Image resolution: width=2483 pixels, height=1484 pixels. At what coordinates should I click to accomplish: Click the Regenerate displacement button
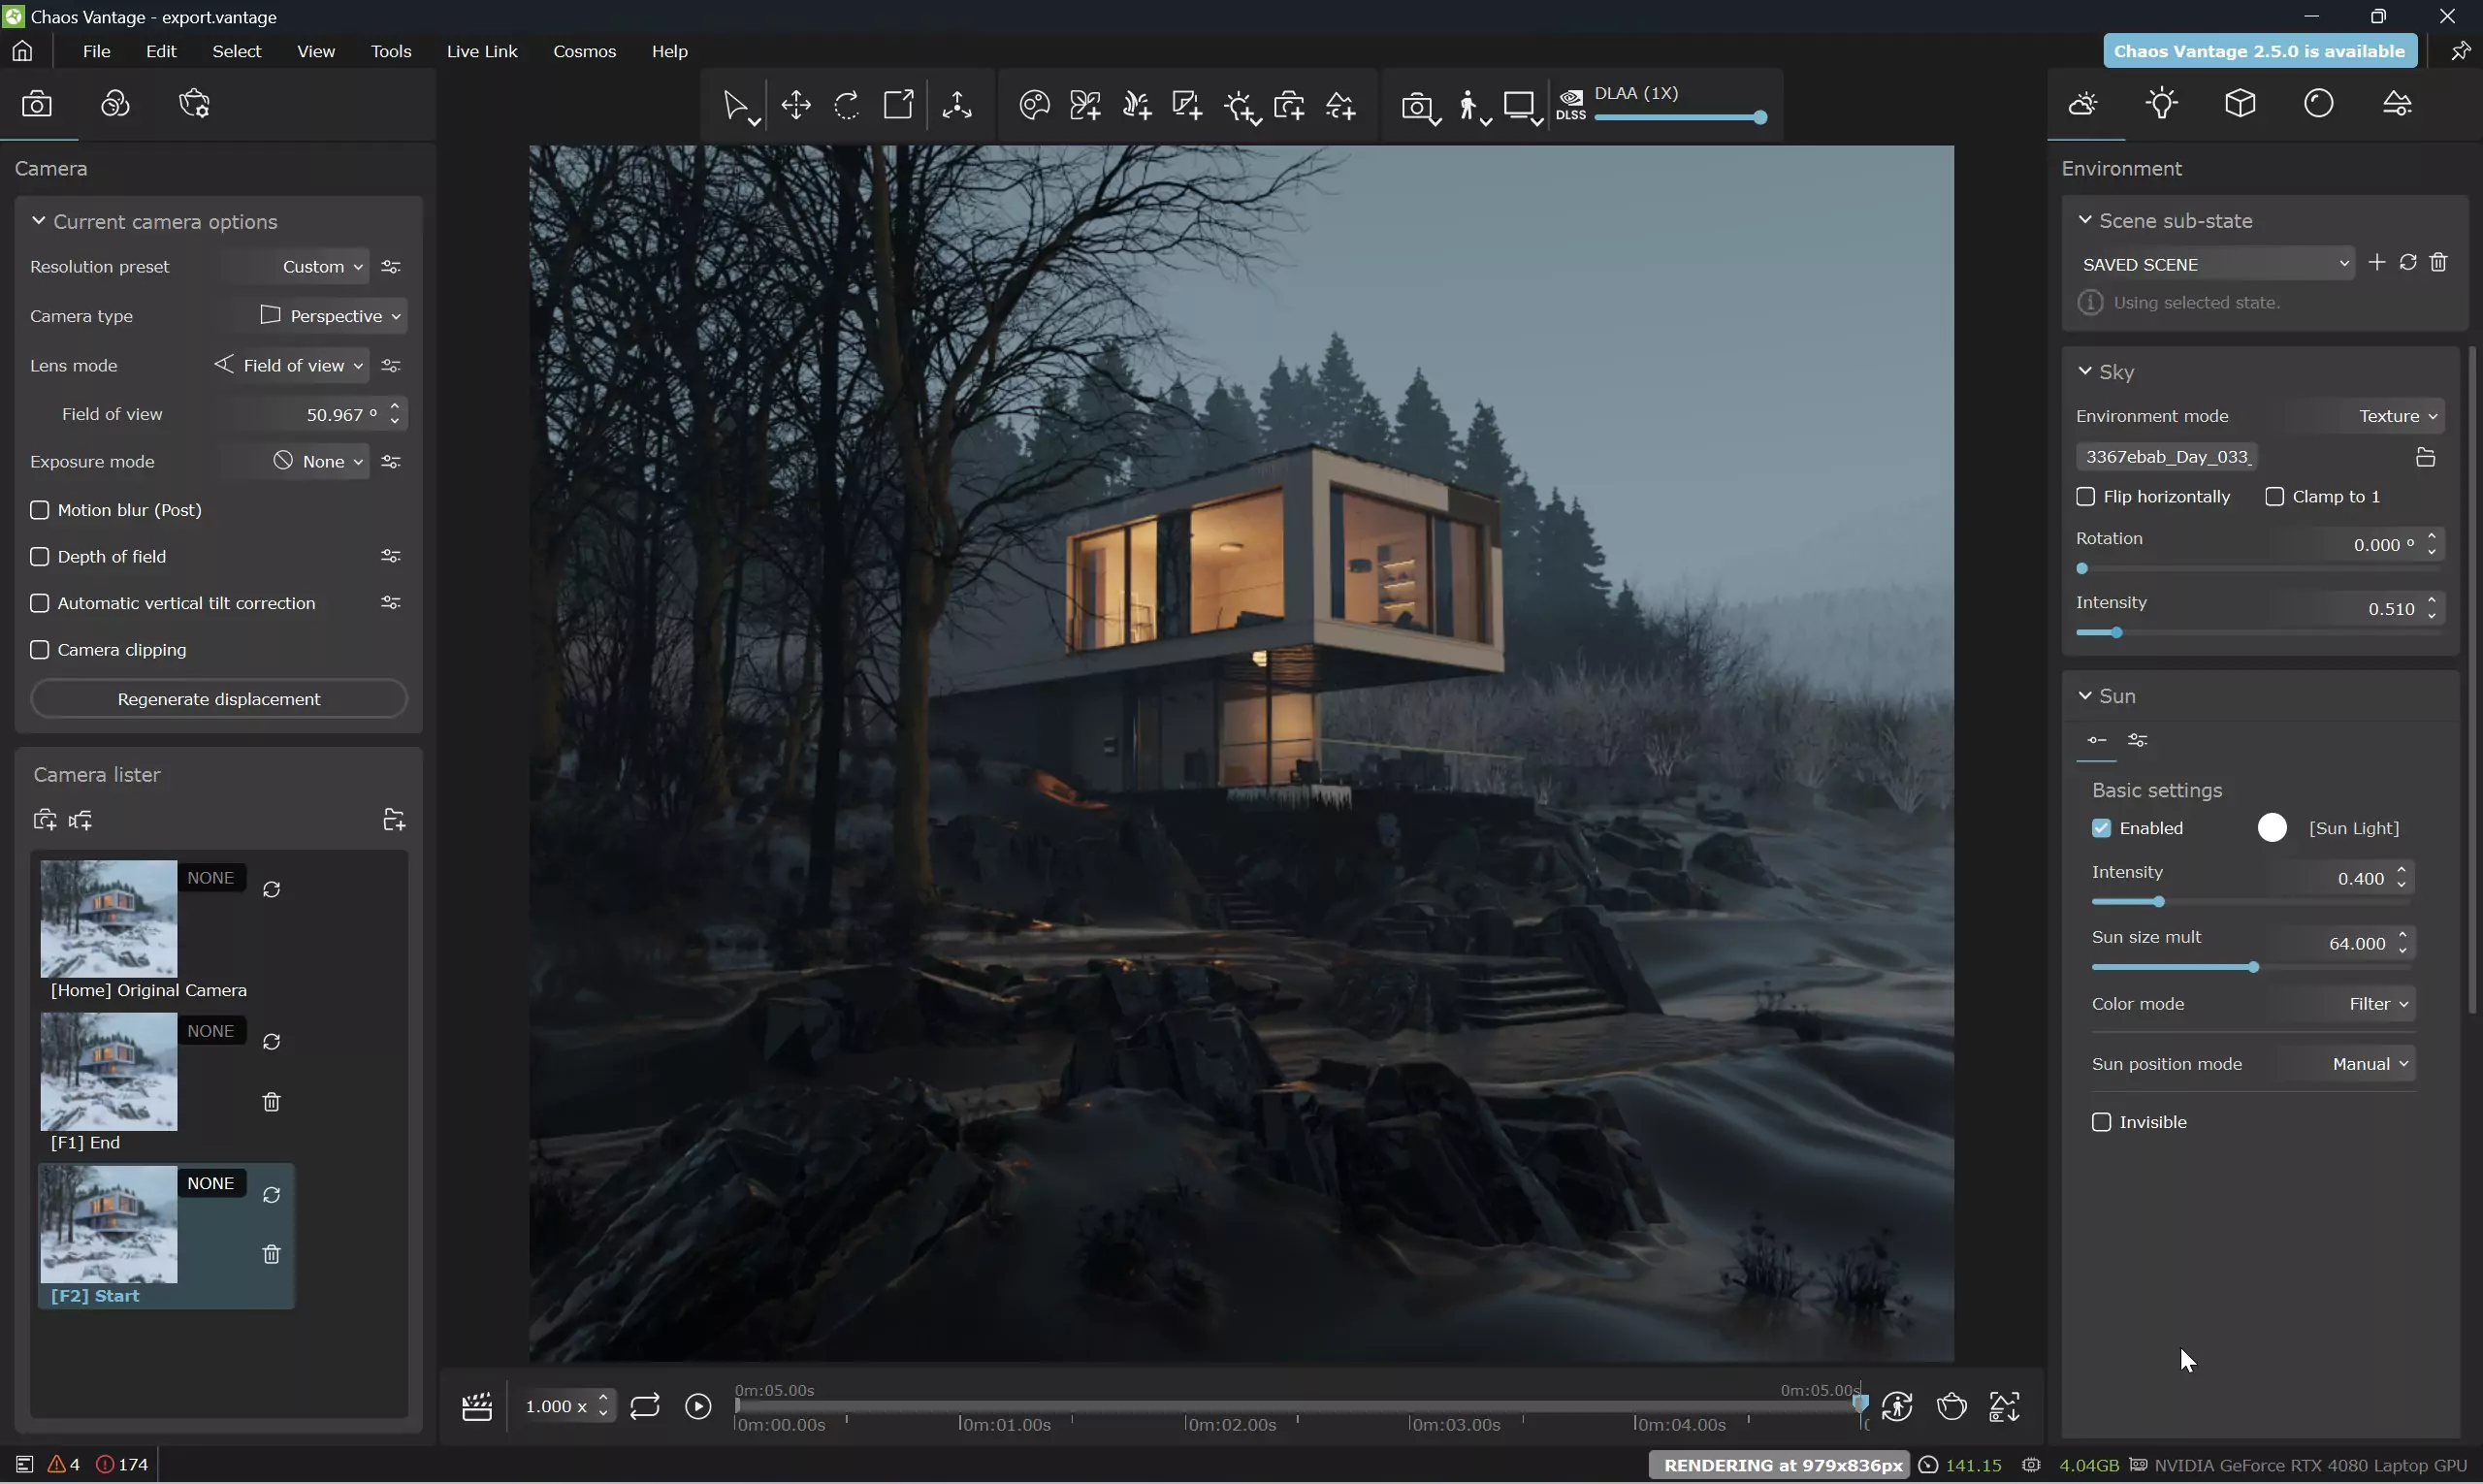point(219,699)
